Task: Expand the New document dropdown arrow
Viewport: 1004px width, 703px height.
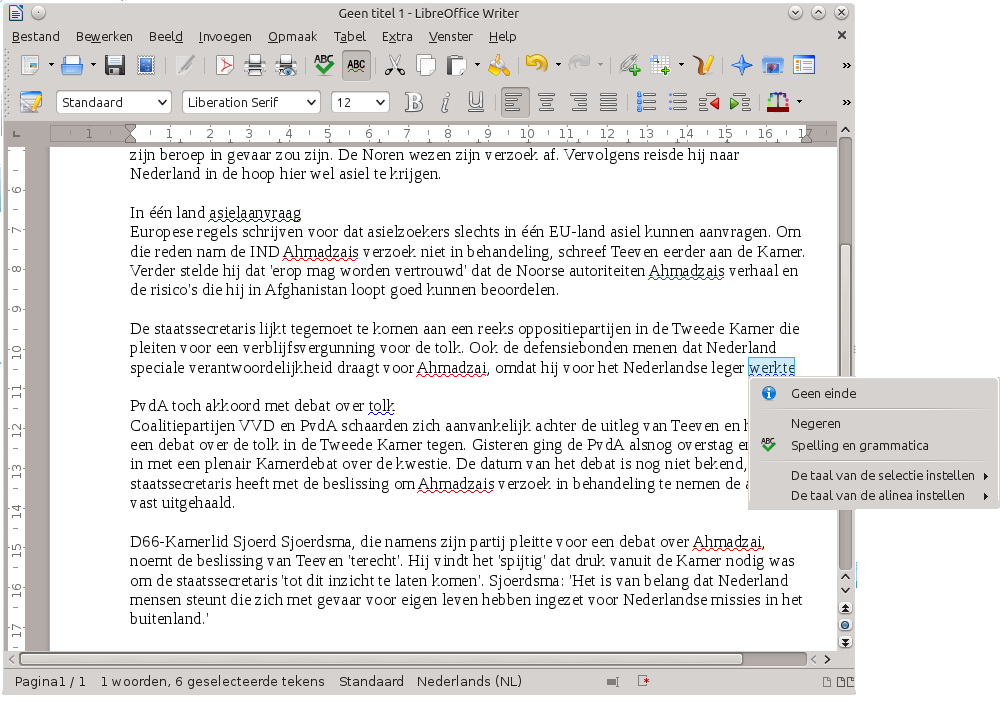Action: pos(51,65)
